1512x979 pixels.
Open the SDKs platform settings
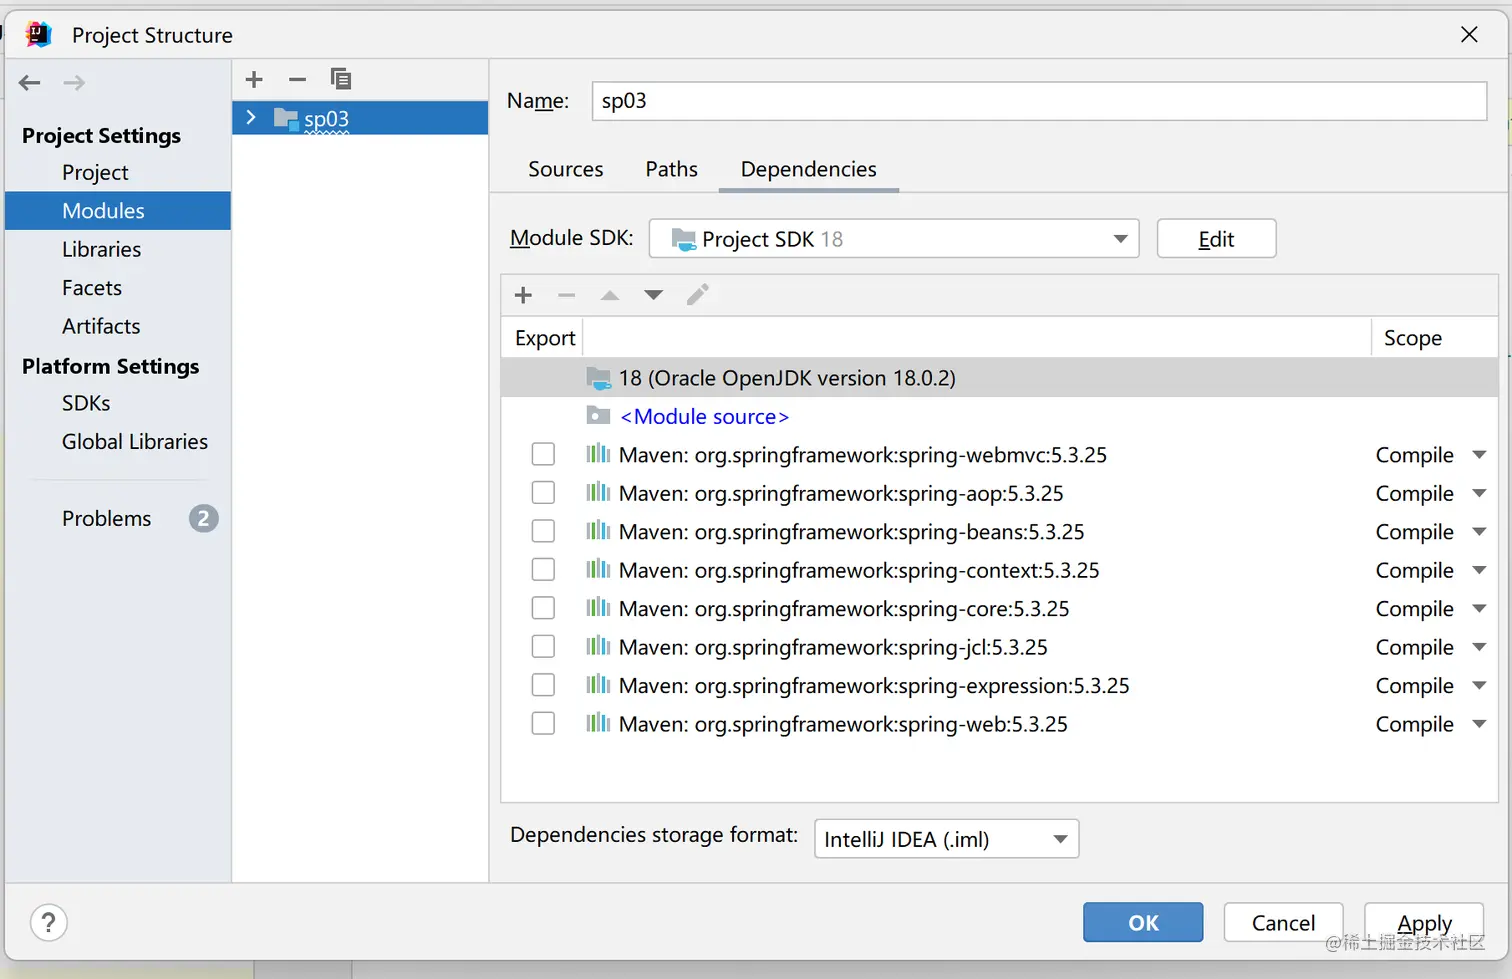click(86, 403)
